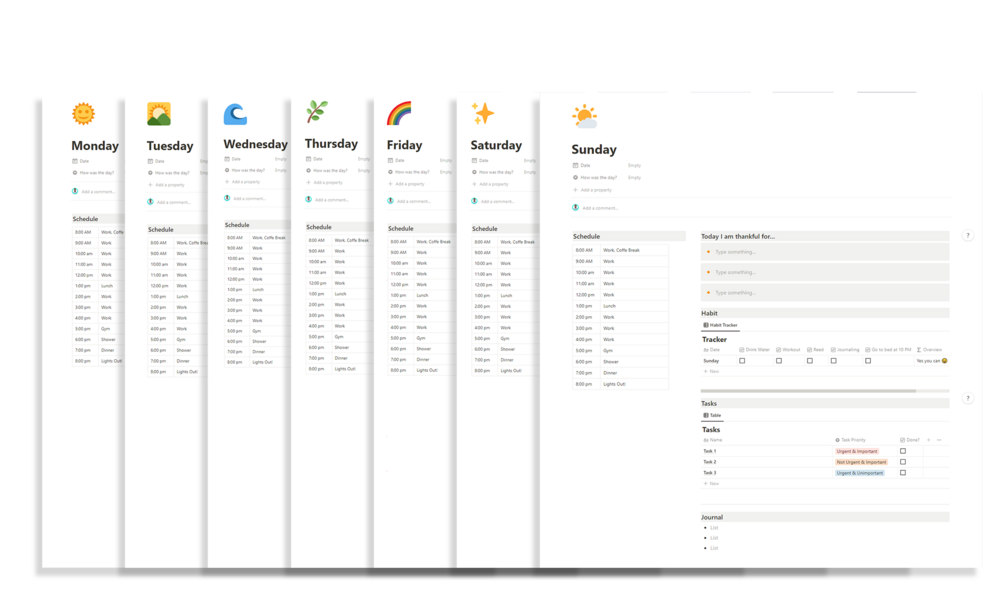Click the help icon beside the thankful section

click(968, 235)
